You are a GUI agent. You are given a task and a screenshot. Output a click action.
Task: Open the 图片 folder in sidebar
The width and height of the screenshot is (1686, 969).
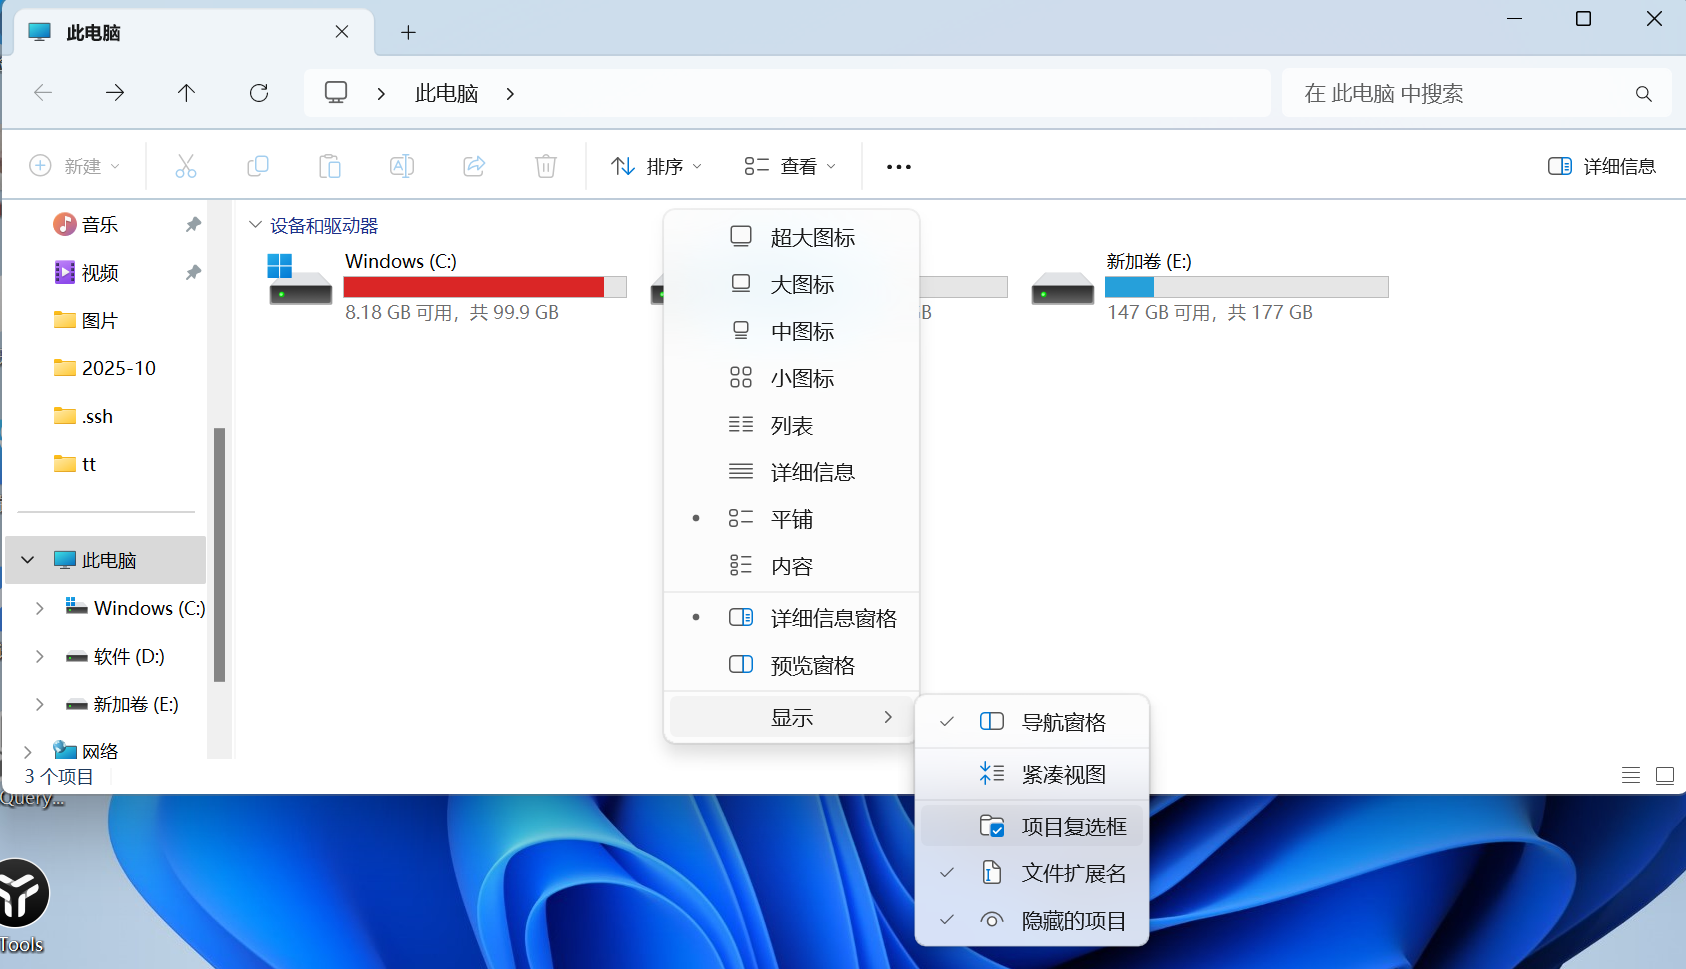tap(98, 319)
